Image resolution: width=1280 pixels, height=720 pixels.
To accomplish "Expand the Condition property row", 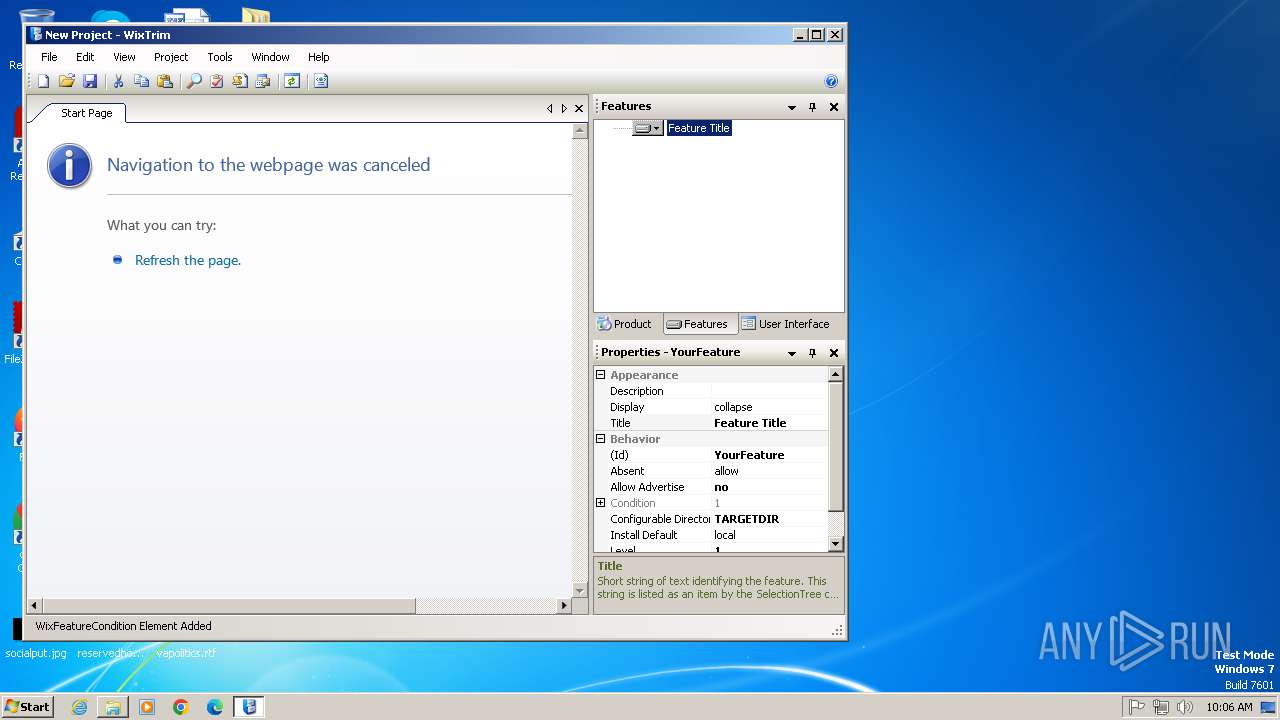I will [601, 503].
